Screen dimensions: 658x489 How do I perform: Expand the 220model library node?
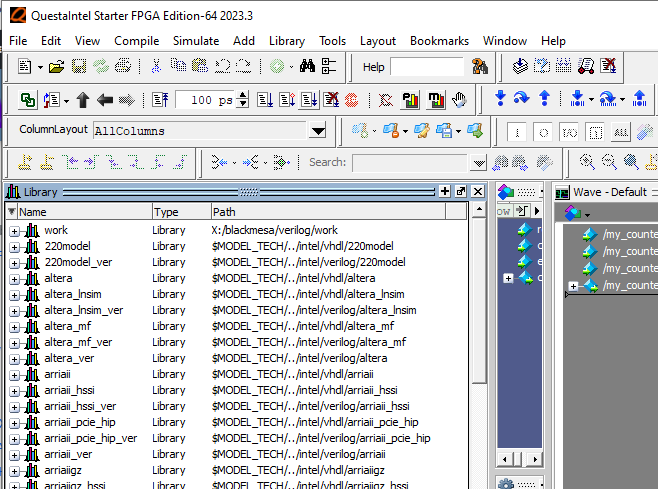point(14,247)
